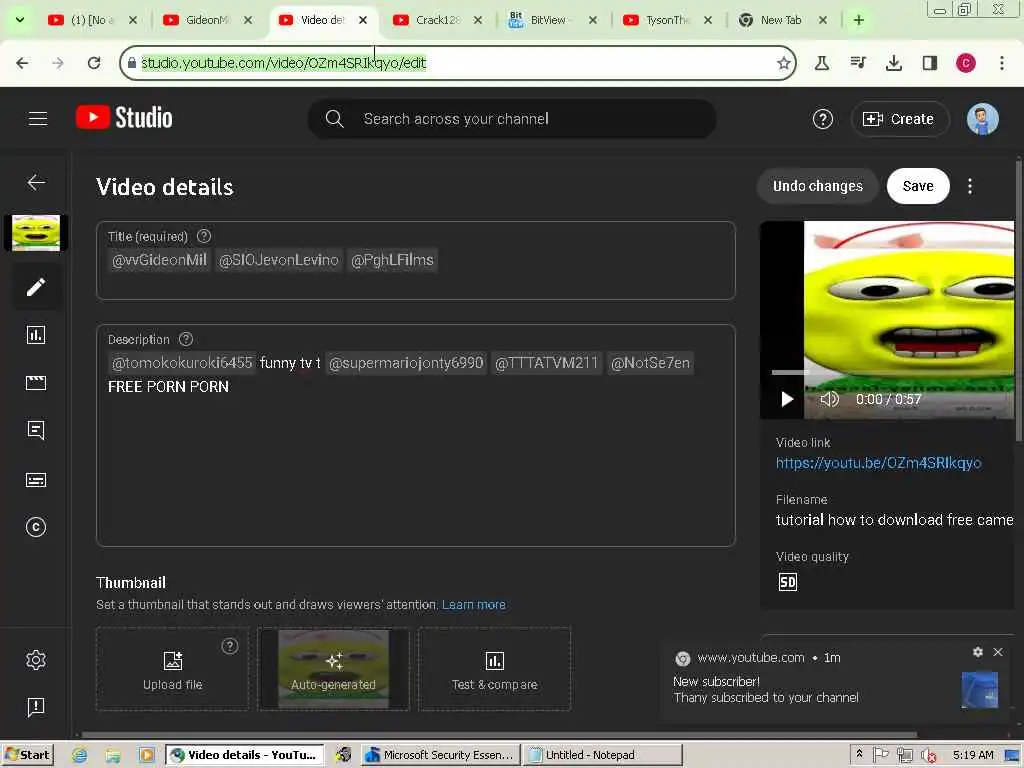The image size is (1024, 768).
Task: Open notification settings gear icon
Action: tap(978, 652)
